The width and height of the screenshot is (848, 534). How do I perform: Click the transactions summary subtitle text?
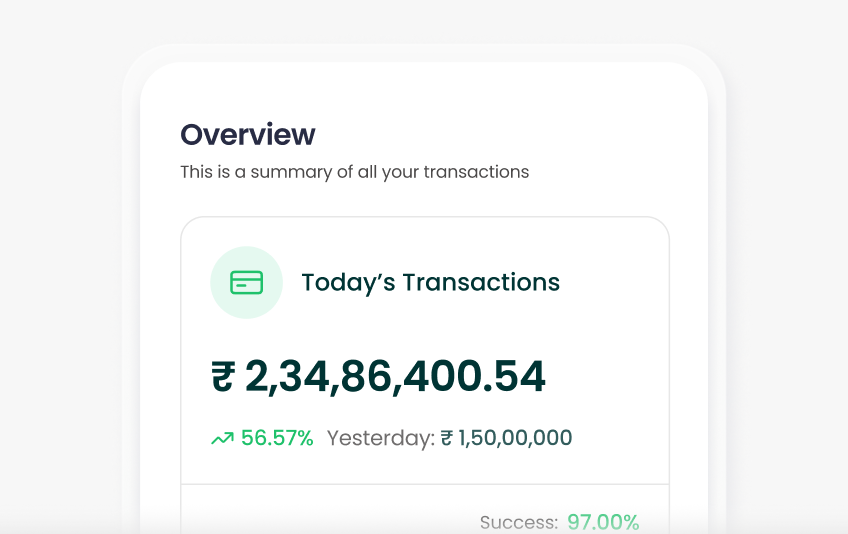[x=354, y=172]
